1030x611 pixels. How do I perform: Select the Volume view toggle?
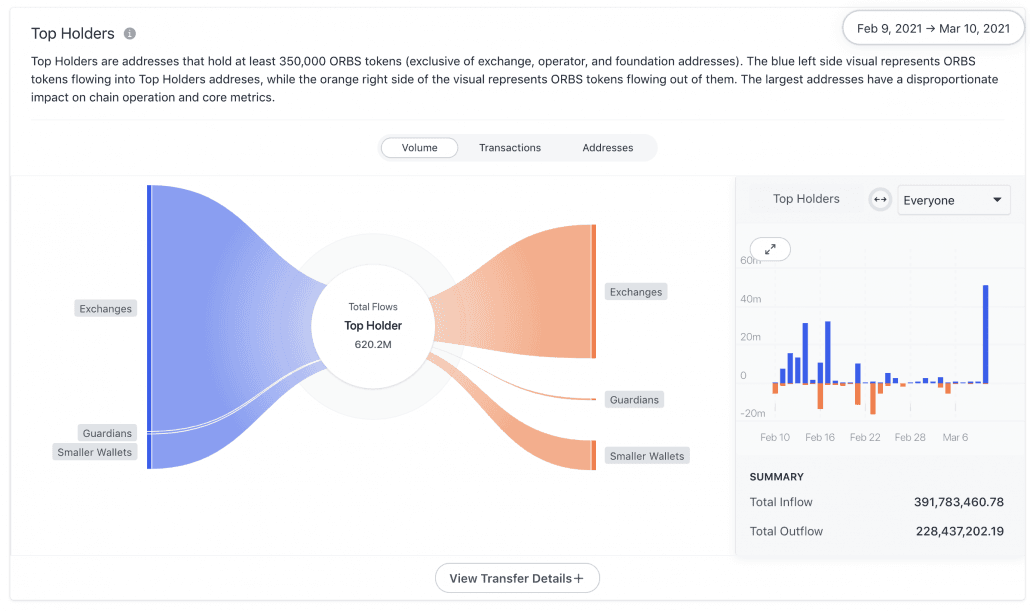point(419,148)
